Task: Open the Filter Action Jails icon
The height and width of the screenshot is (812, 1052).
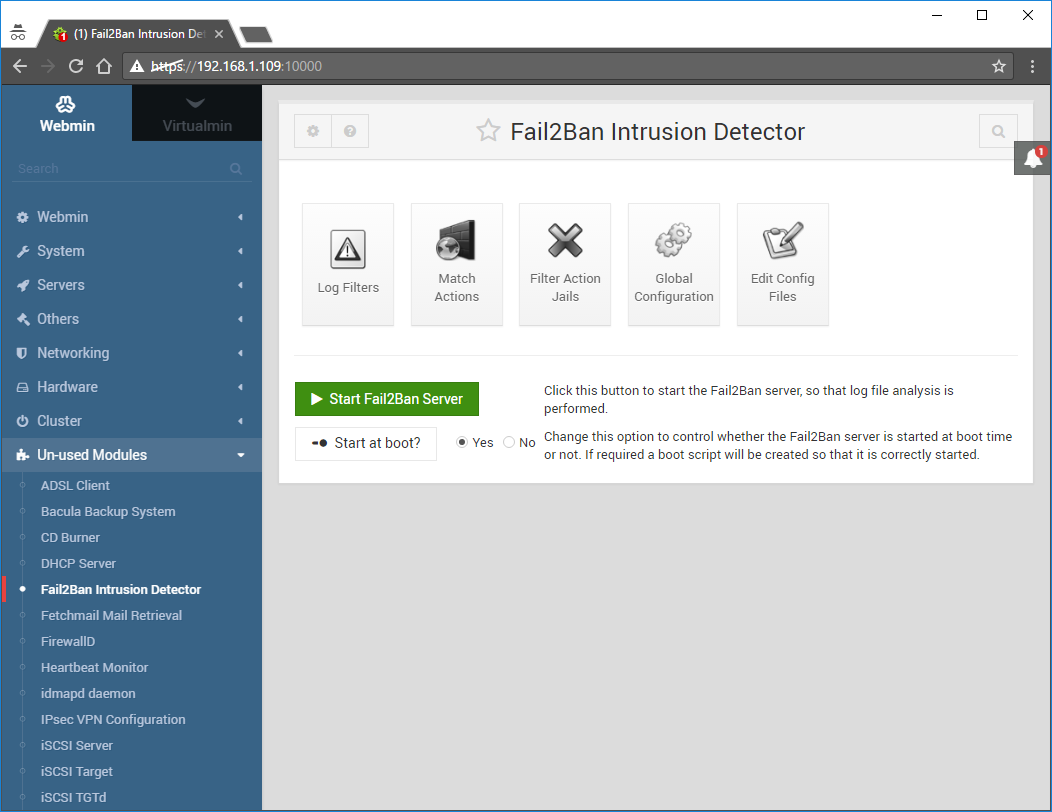Action: 565,264
